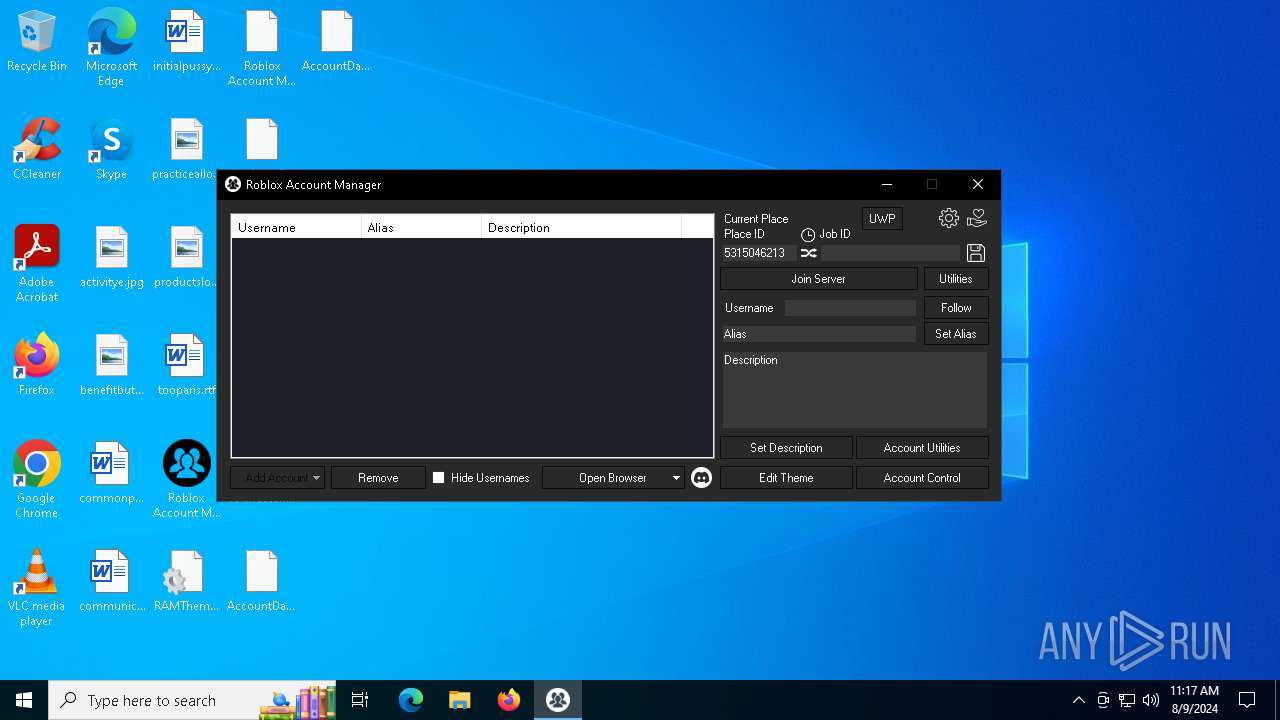Image resolution: width=1280 pixels, height=720 pixels.
Task: Enable the Hide Usernames checkbox
Action: pos(438,478)
